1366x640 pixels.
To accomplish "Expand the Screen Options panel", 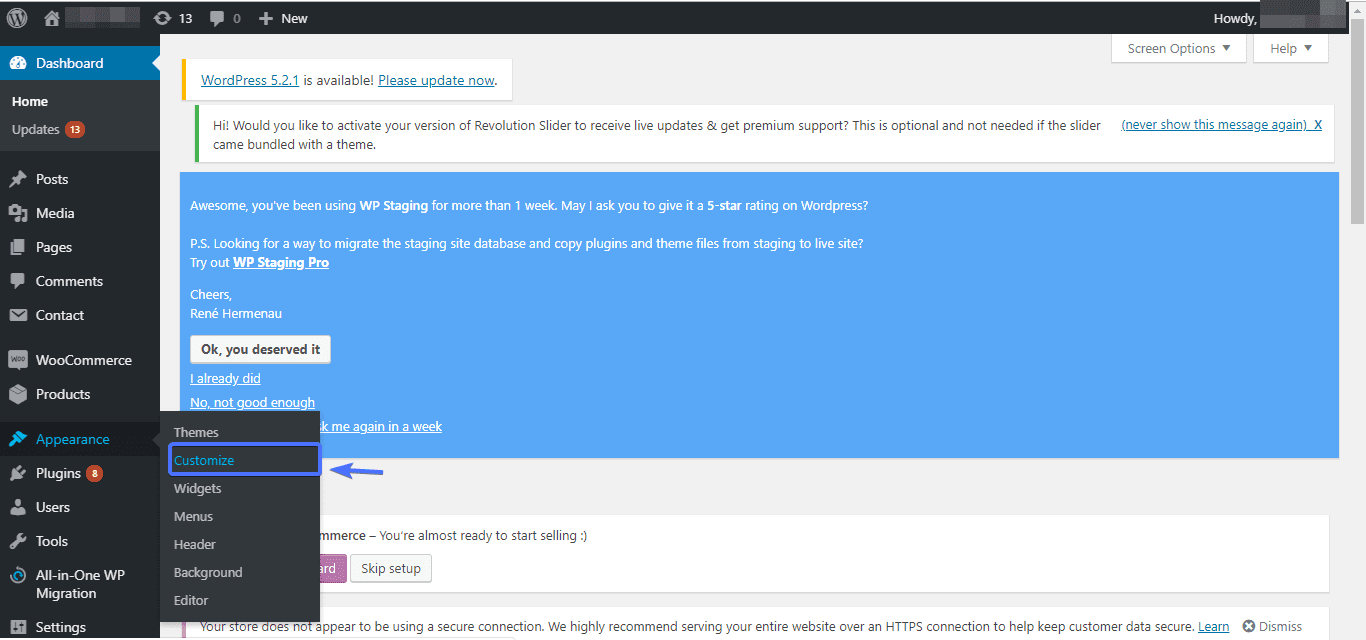I will (x=1179, y=48).
